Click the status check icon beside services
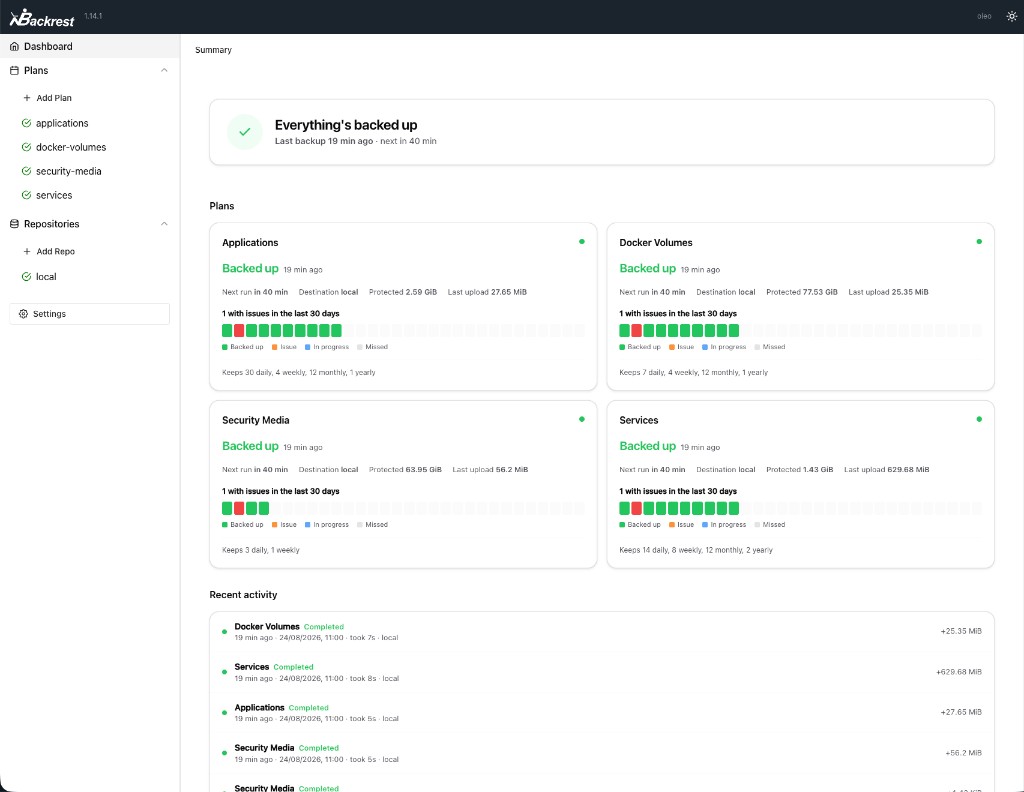The height and width of the screenshot is (792, 1024). coord(26,195)
